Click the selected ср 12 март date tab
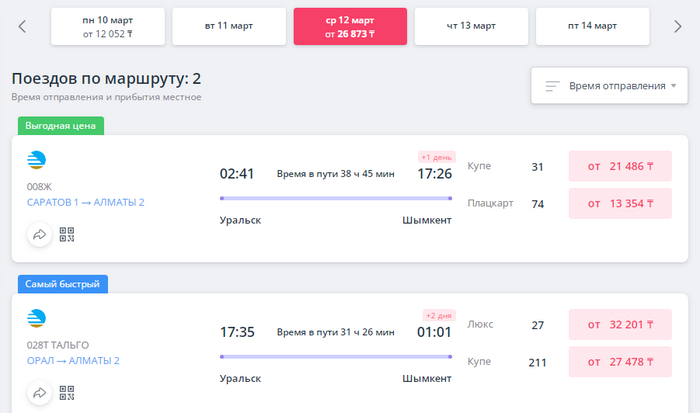Image resolution: width=700 pixels, height=413 pixels. pos(350,26)
